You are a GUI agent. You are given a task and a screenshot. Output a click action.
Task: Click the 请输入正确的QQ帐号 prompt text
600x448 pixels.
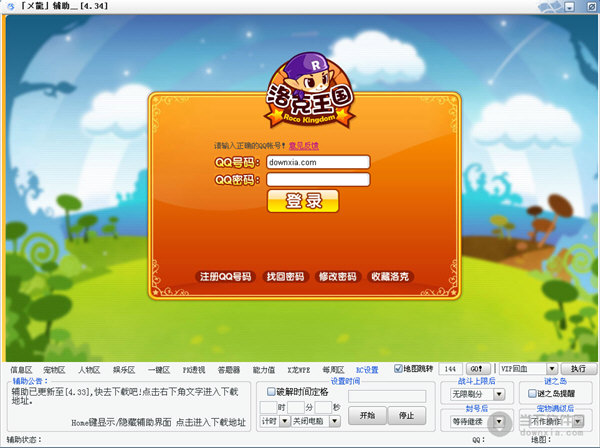(x=249, y=146)
